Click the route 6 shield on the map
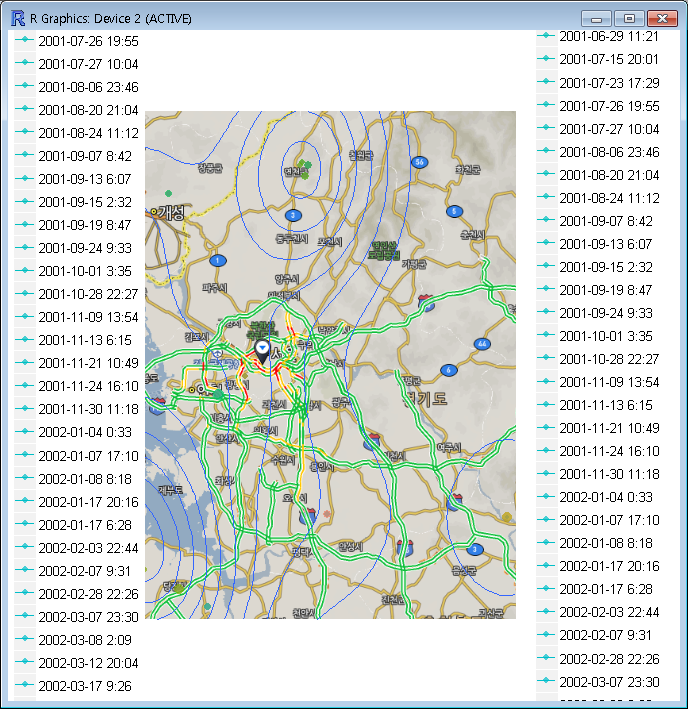The height and width of the screenshot is (709, 688). (448, 370)
